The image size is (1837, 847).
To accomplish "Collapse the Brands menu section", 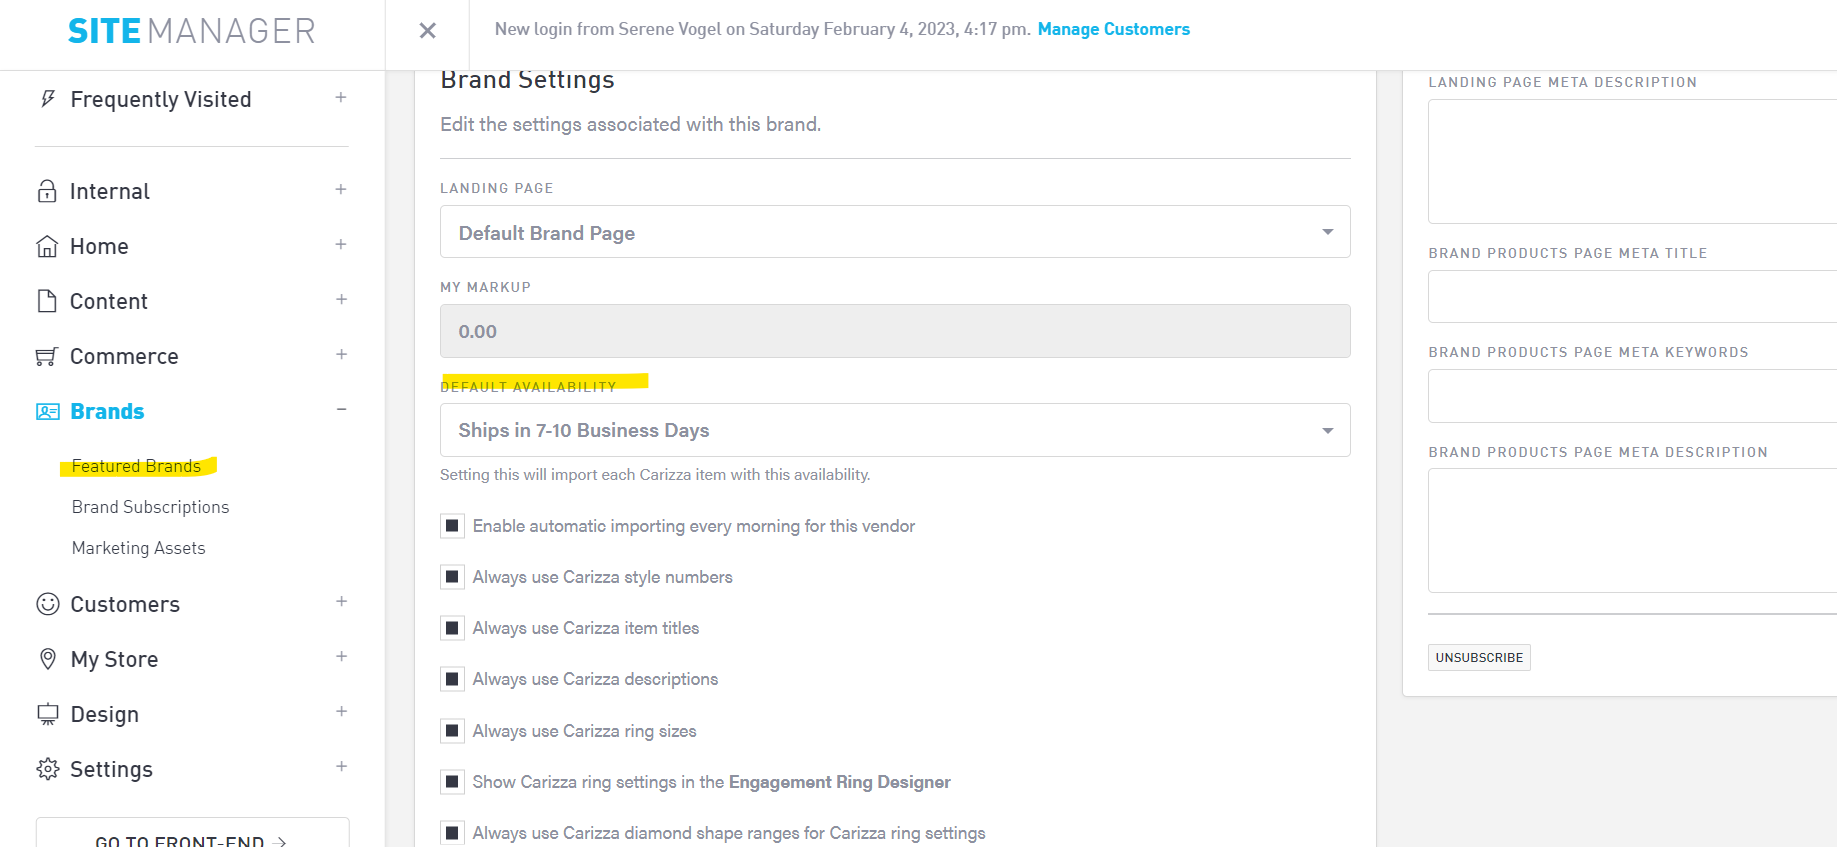I will tap(341, 410).
